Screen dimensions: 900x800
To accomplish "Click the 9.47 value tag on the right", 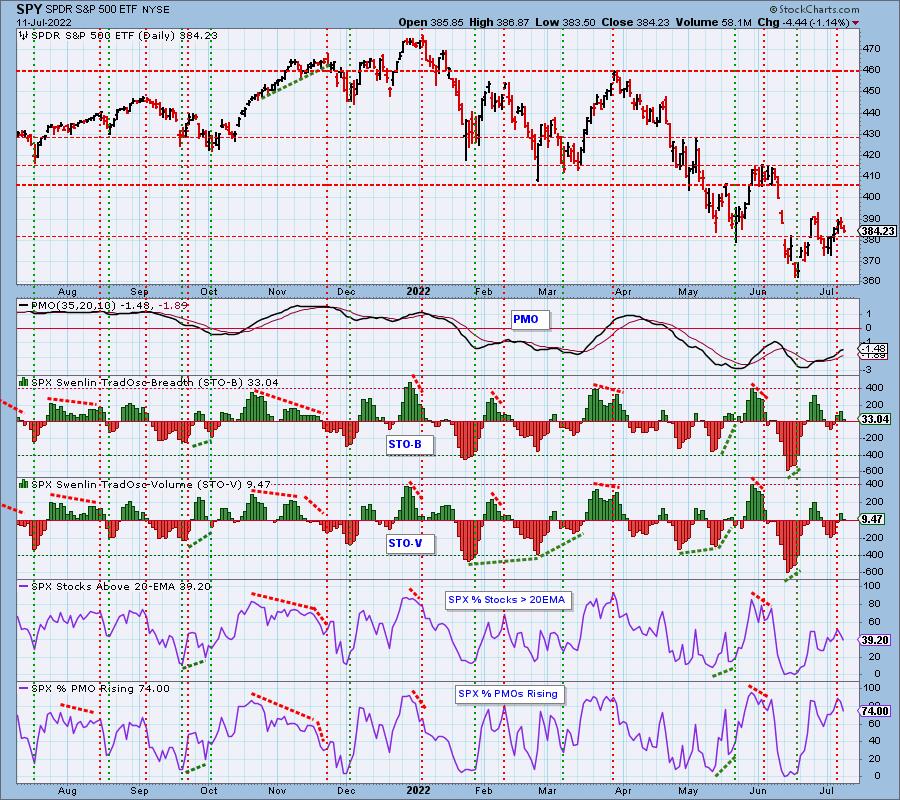I will [872, 519].
